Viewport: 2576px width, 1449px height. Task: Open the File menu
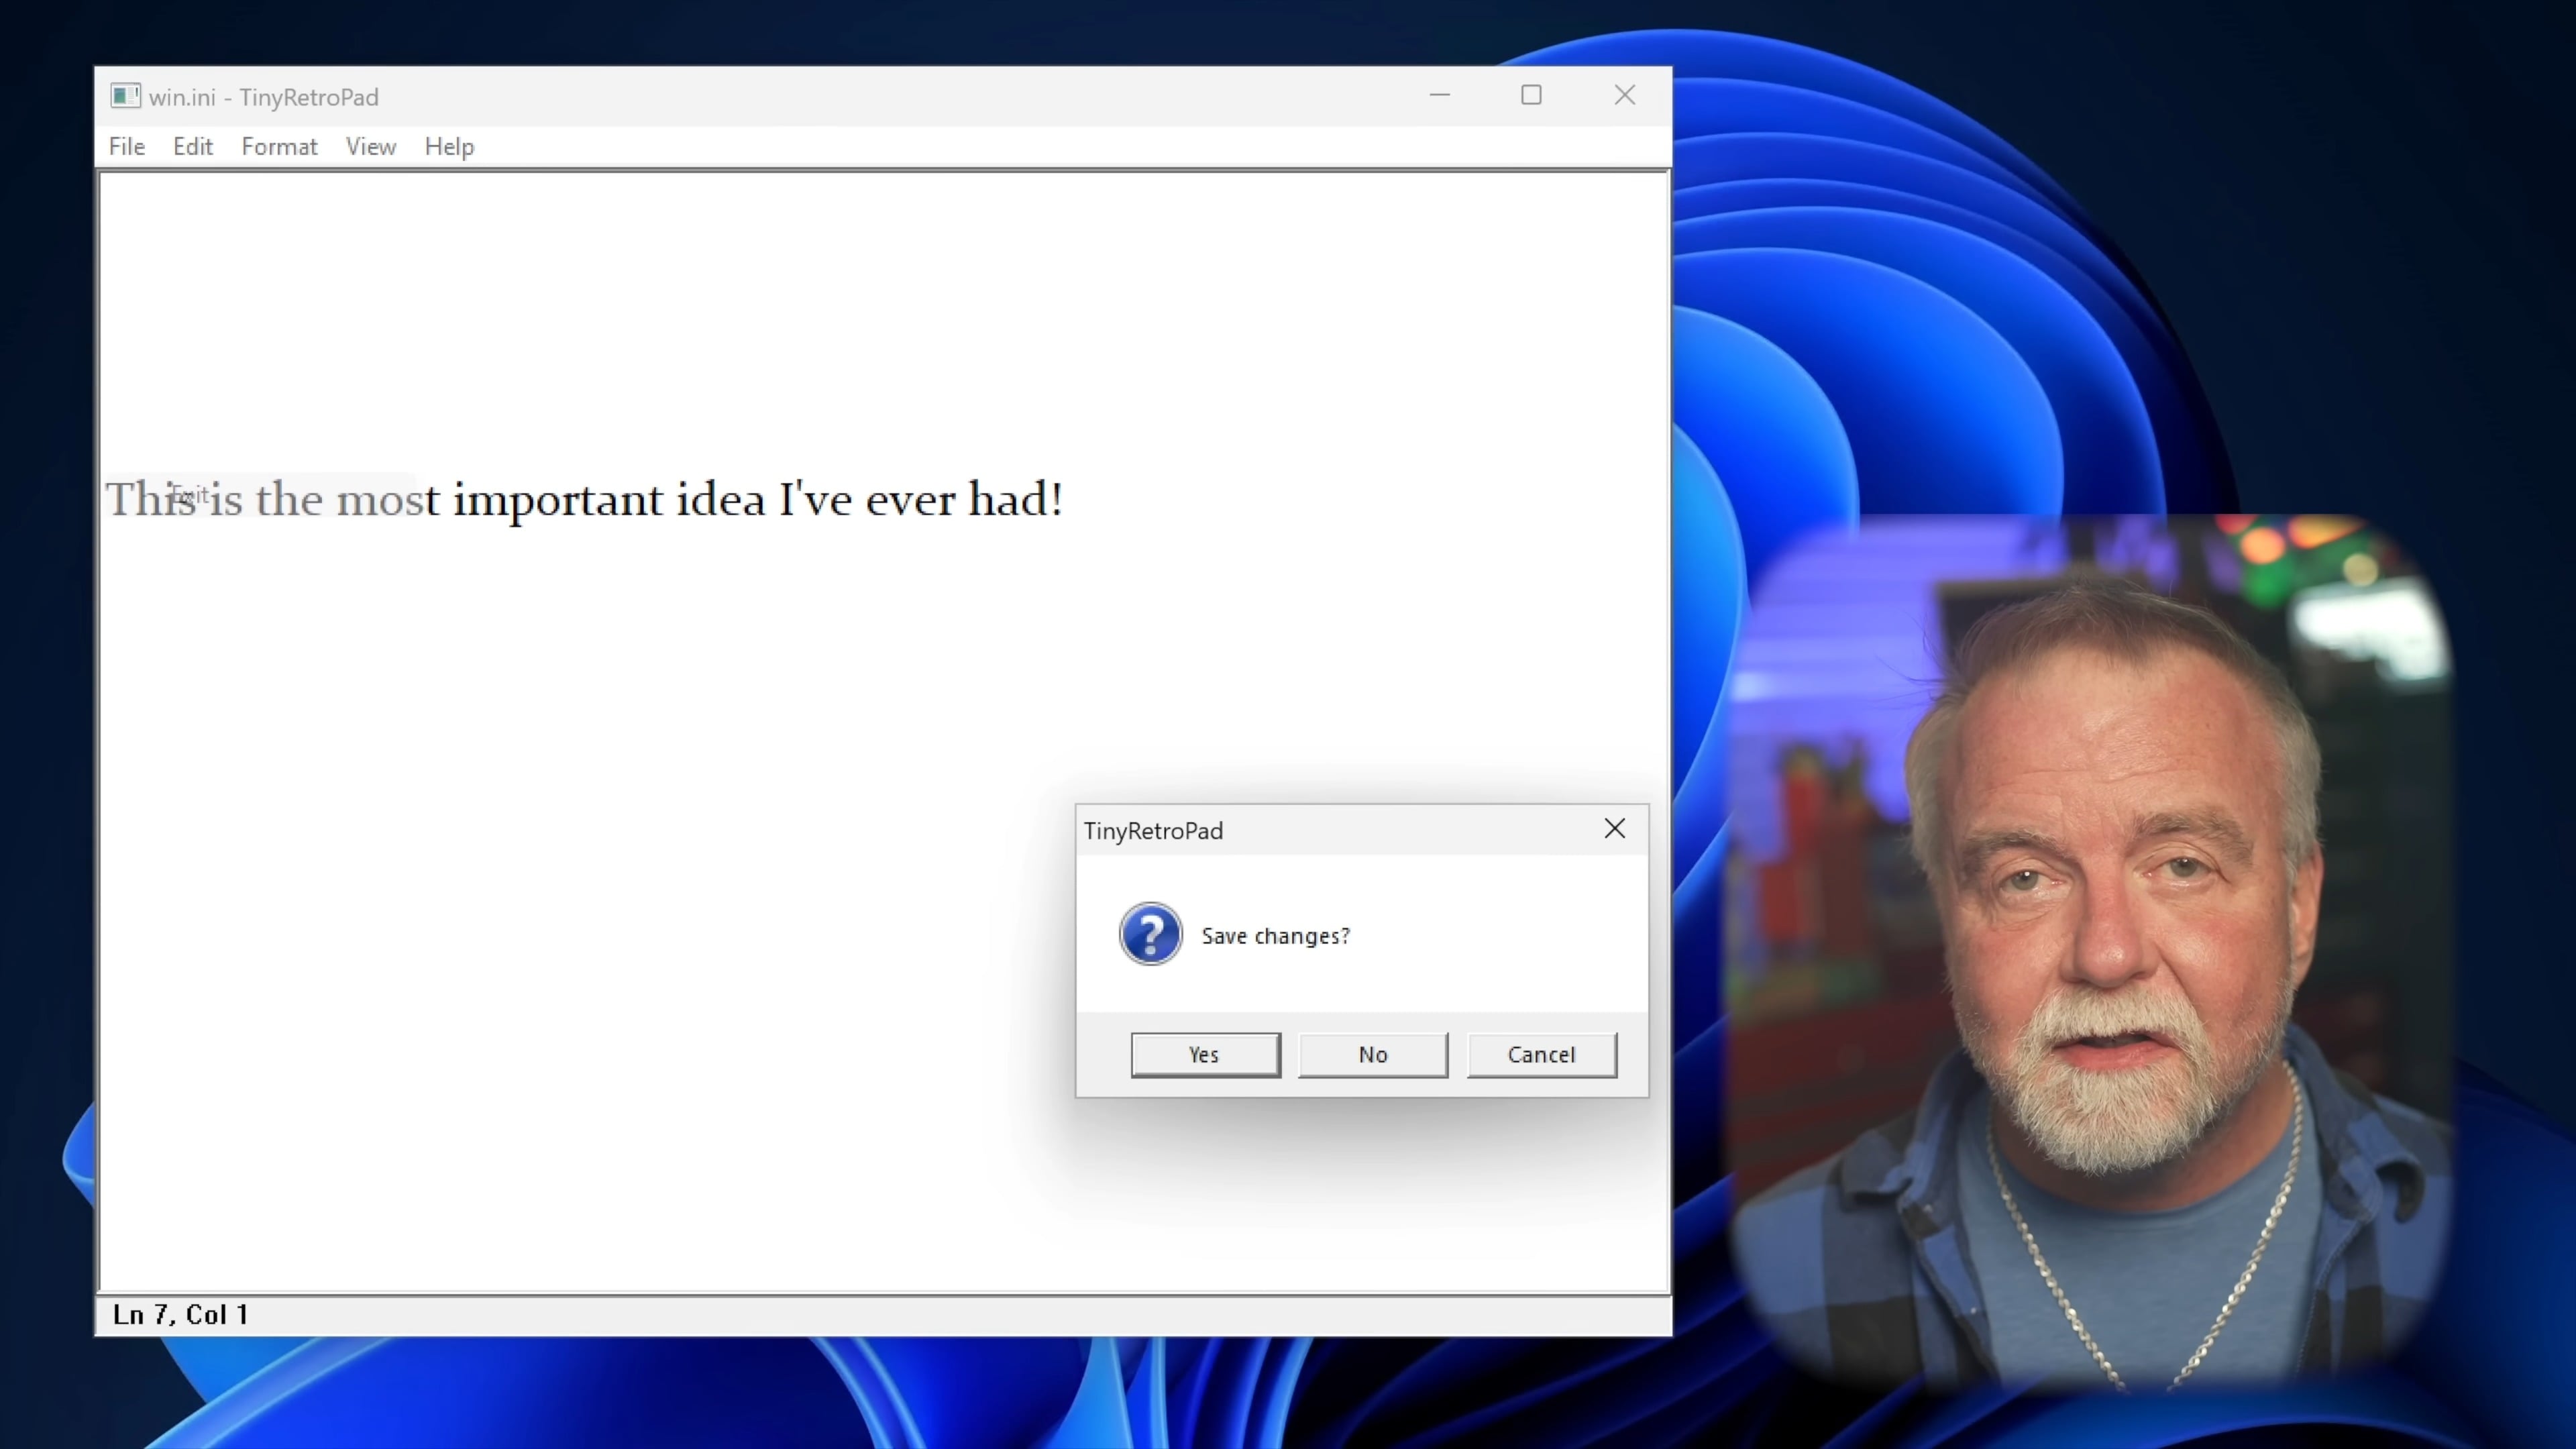click(127, 147)
